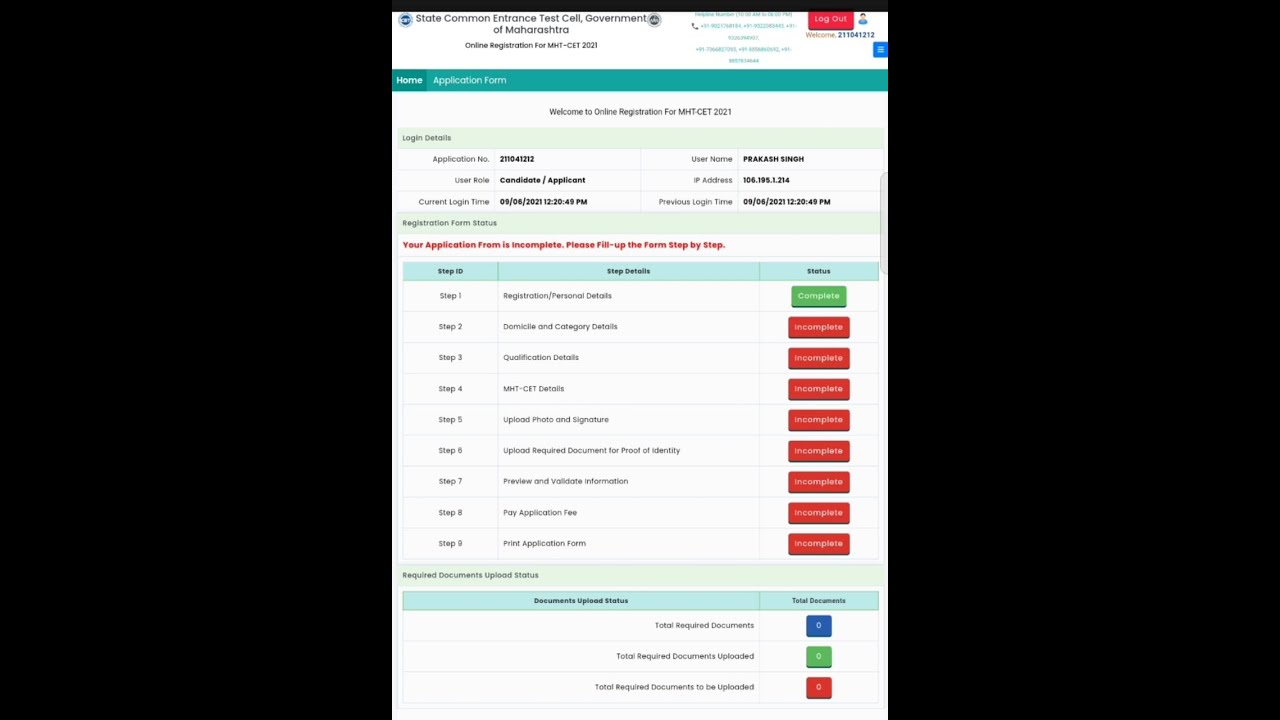Viewport: 1280px width, 720px height.
Task: Select application number 211041212
Action: click(x=517, y=159)
